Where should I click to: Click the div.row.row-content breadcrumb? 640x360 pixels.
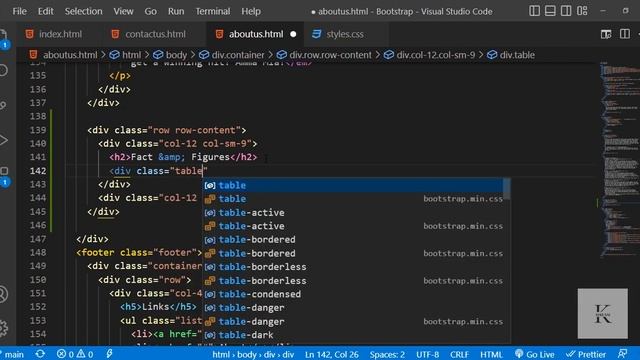coord(324,55)
